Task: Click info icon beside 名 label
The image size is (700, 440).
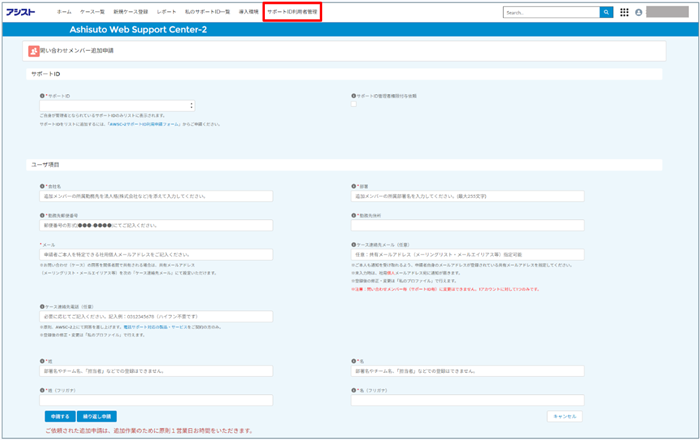Action: (x=354, y=361)
